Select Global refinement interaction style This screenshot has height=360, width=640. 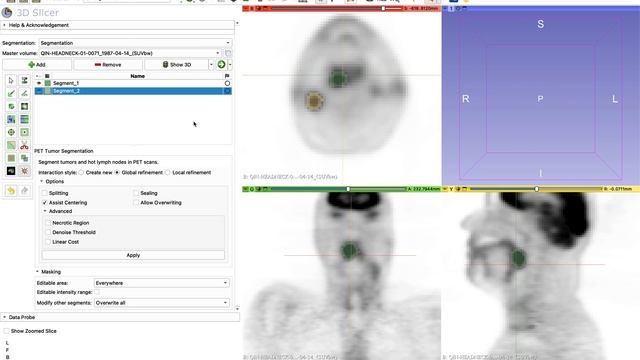(x=117, y=173)
